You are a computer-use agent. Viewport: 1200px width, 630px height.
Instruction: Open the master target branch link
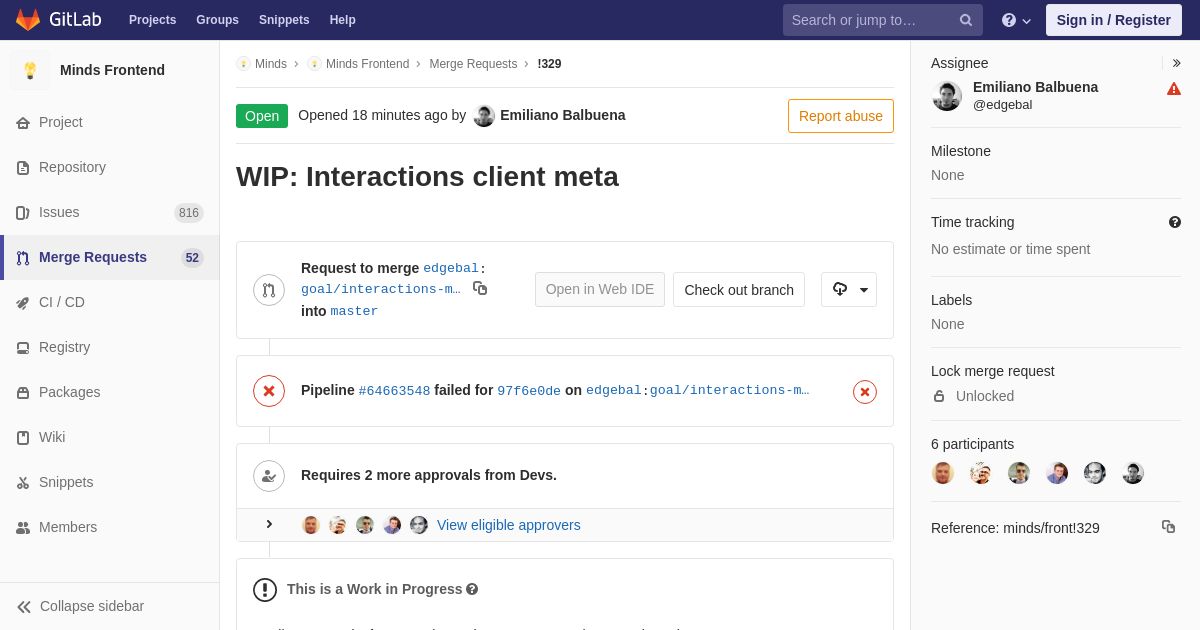click(x=354, y=311)
